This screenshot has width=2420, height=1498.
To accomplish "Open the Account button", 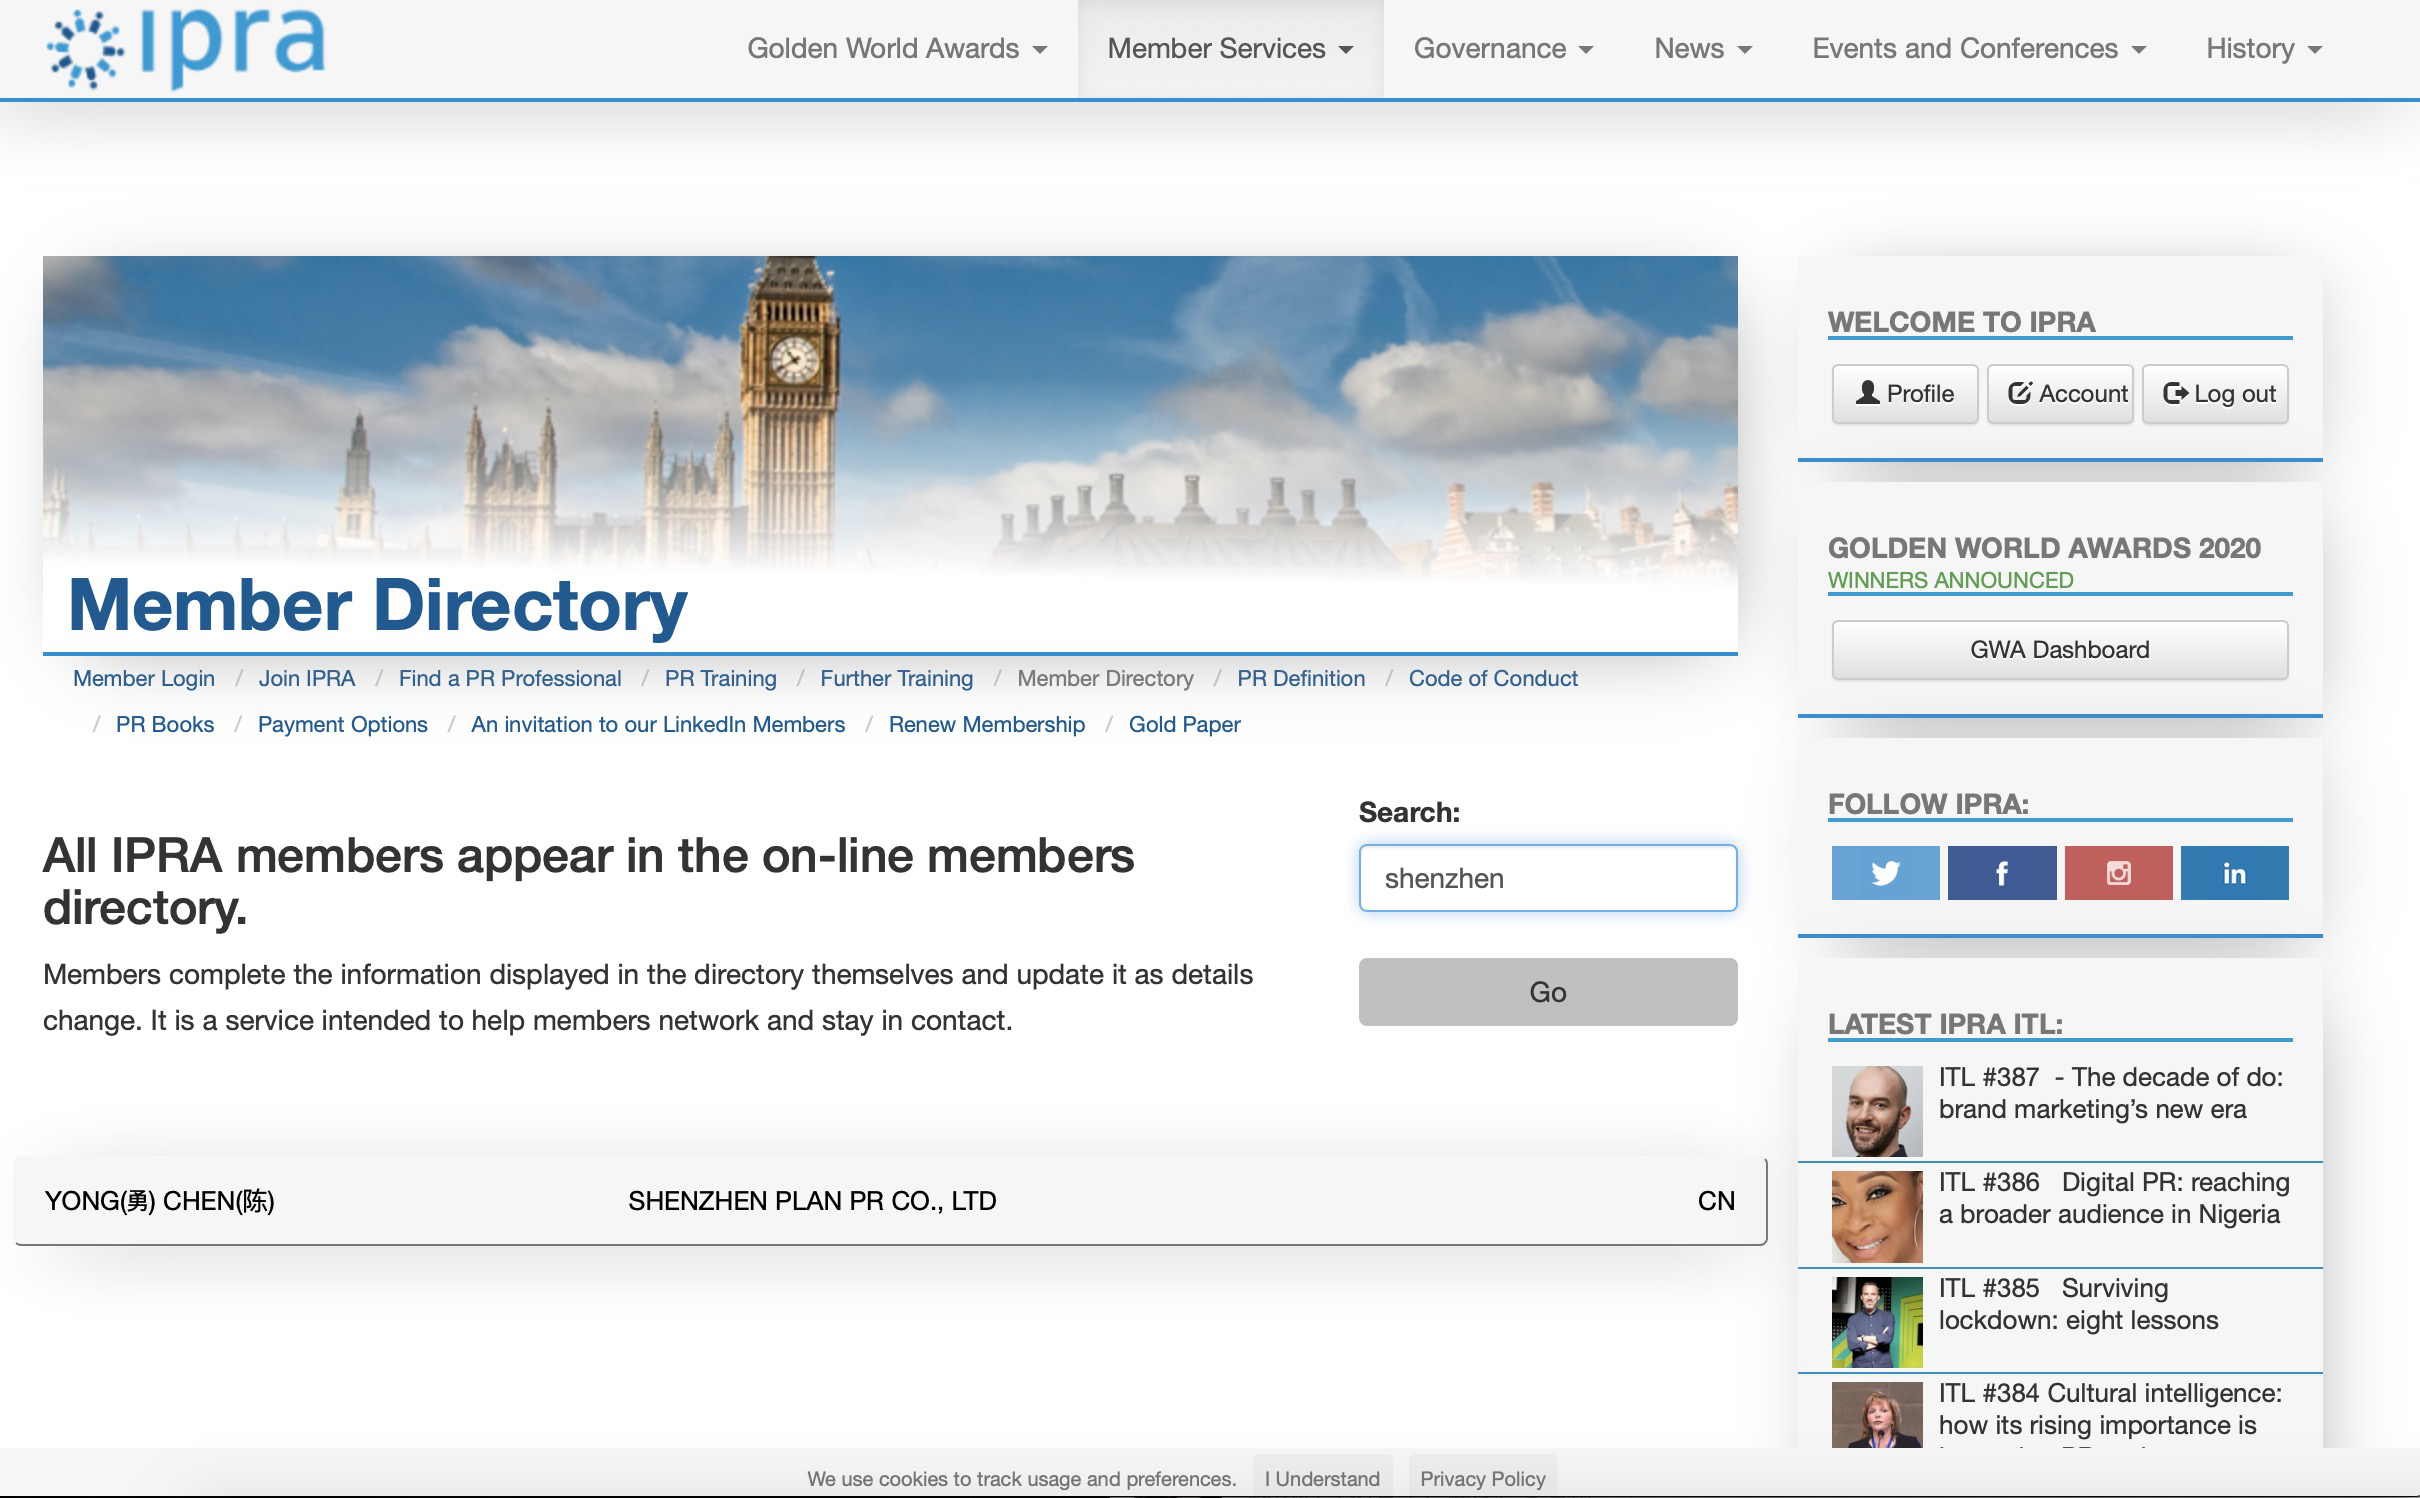I will [2060, 394].
